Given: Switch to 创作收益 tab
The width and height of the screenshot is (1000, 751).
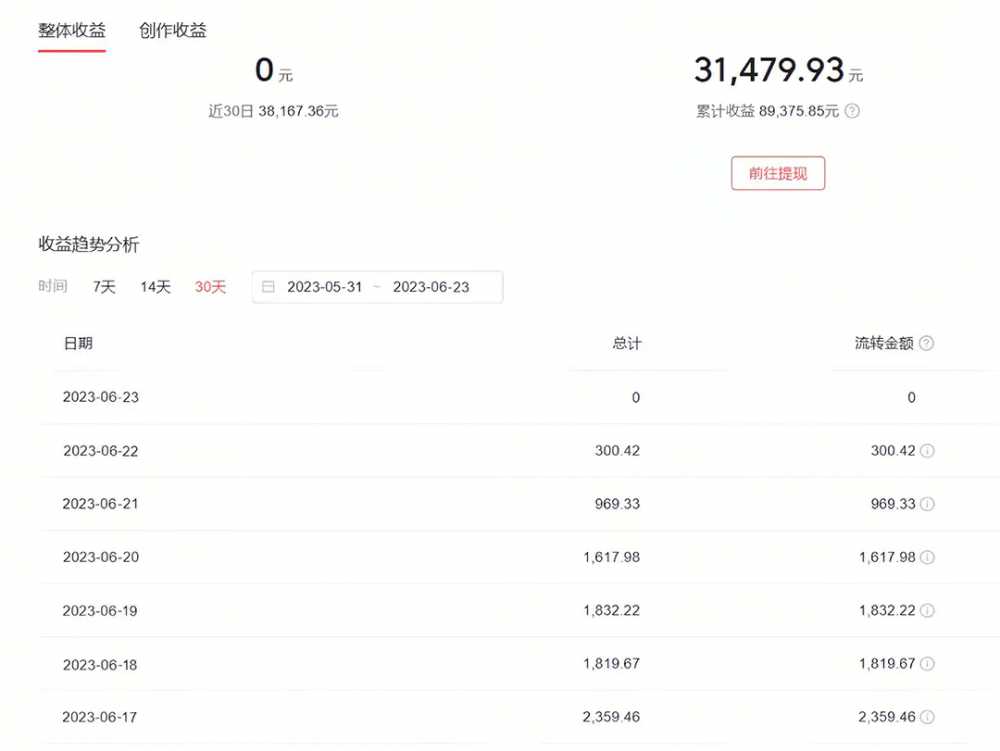Looking at the screenshot, I should tap(173, 30).
